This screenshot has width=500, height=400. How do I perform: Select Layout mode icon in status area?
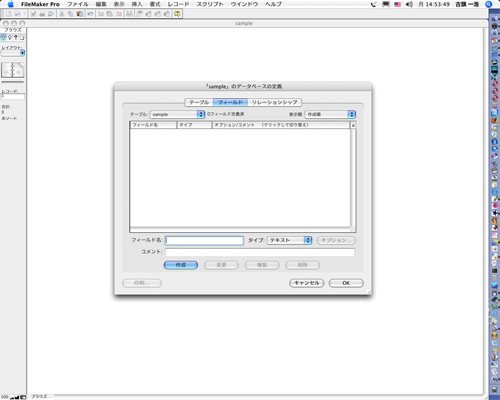point(16,38)
